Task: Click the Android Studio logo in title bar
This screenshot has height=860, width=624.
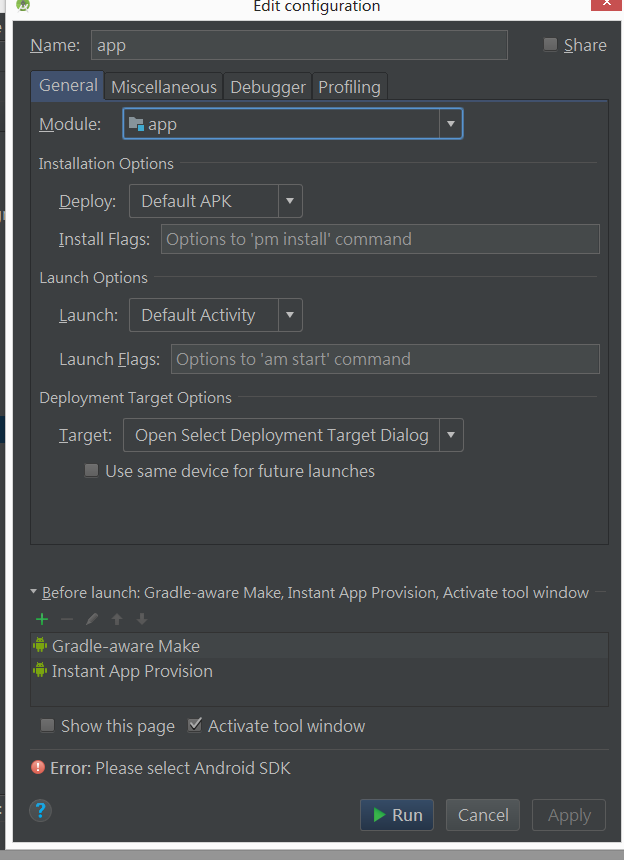Action: [x=22, y=5]
